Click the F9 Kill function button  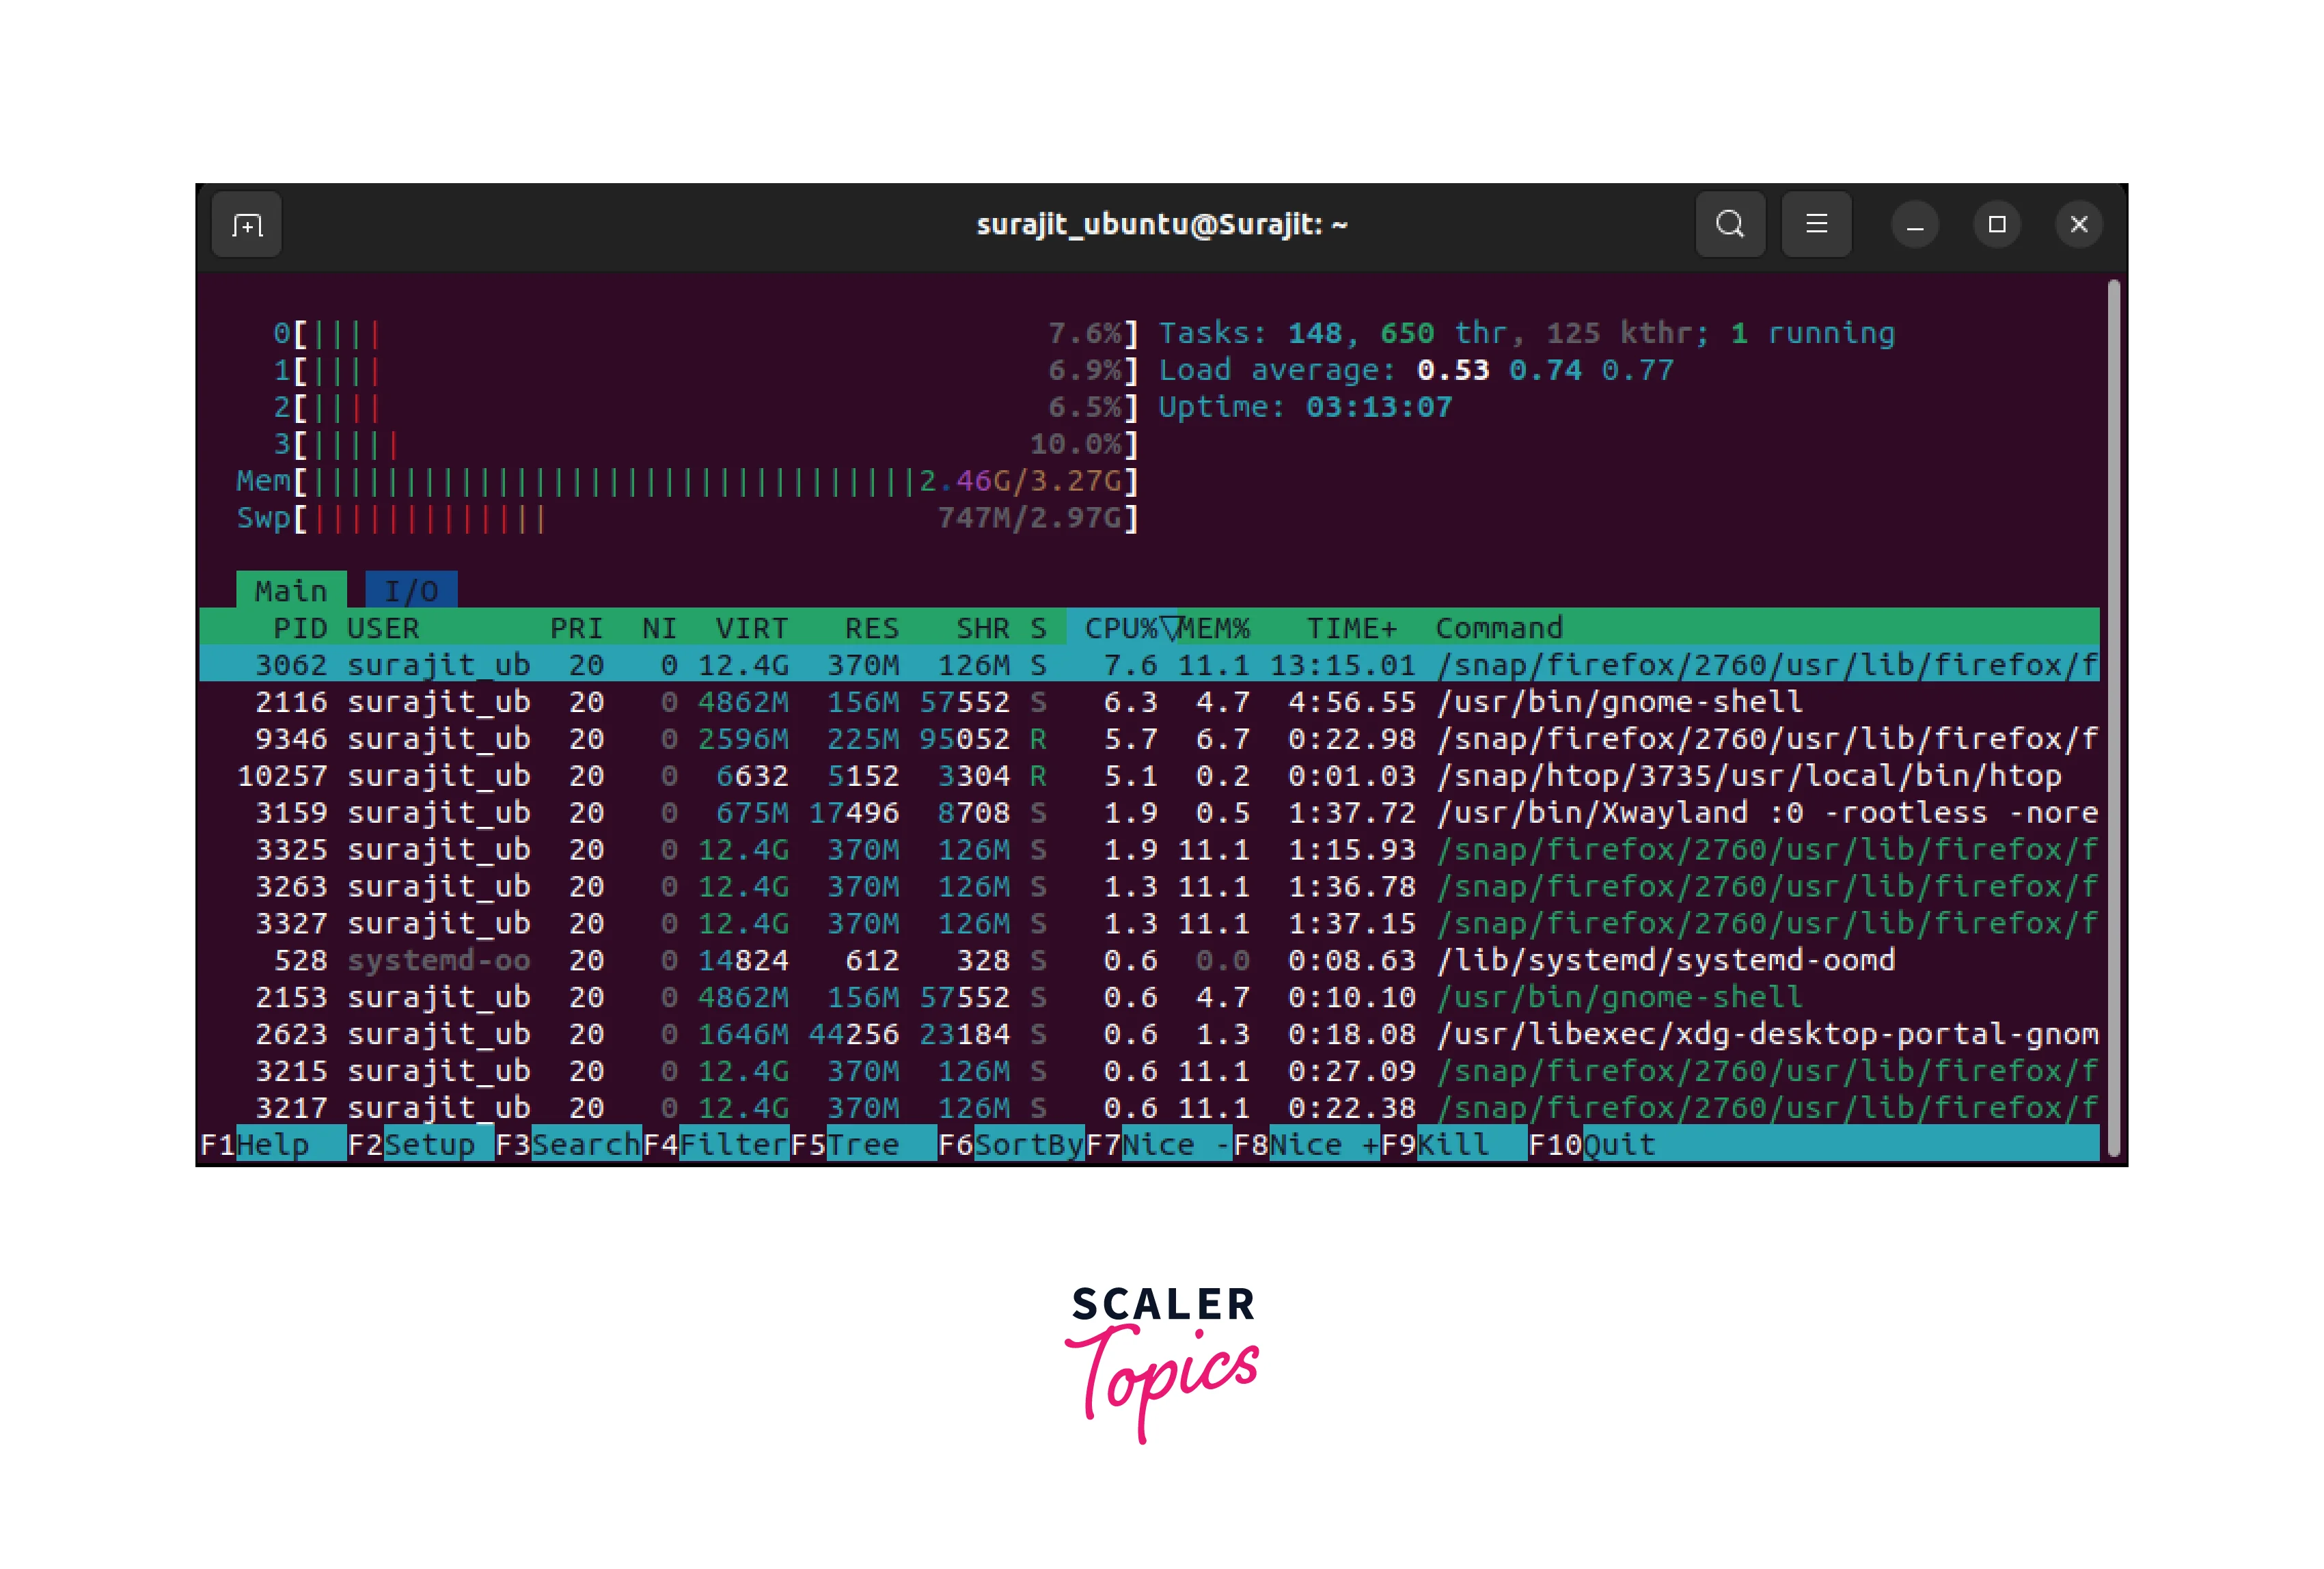[1453, 1144]
